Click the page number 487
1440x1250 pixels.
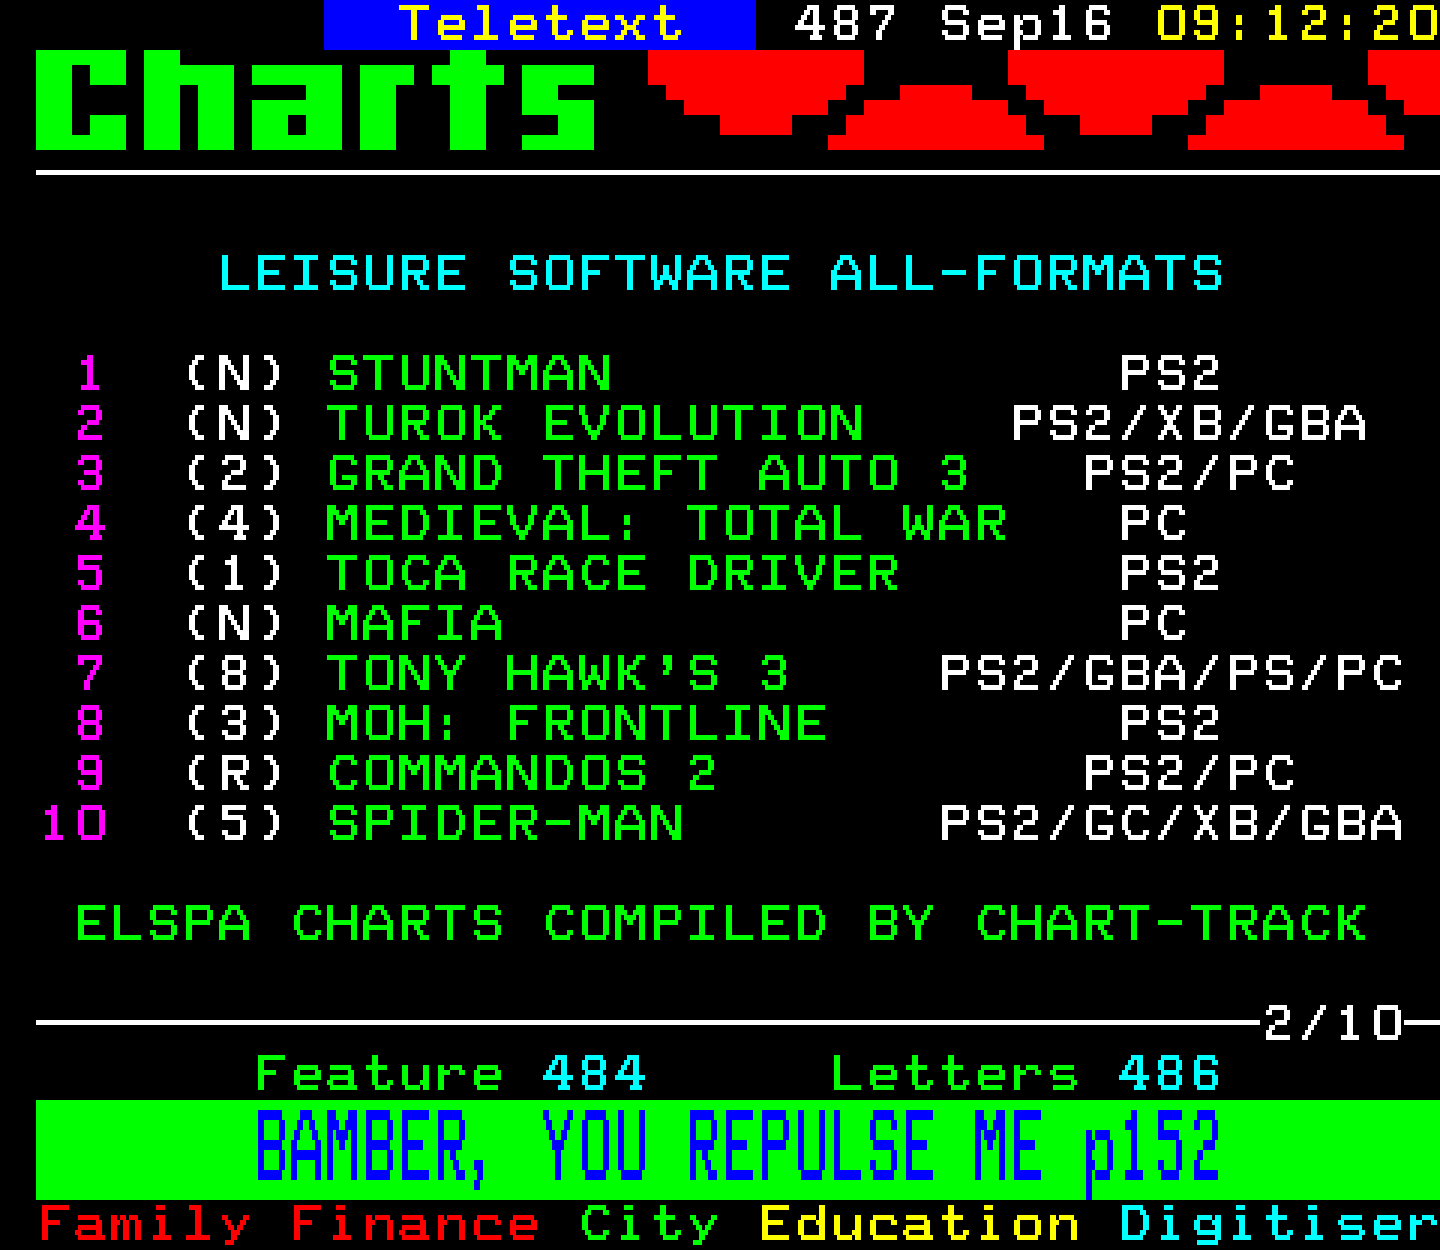click(845, 24)
